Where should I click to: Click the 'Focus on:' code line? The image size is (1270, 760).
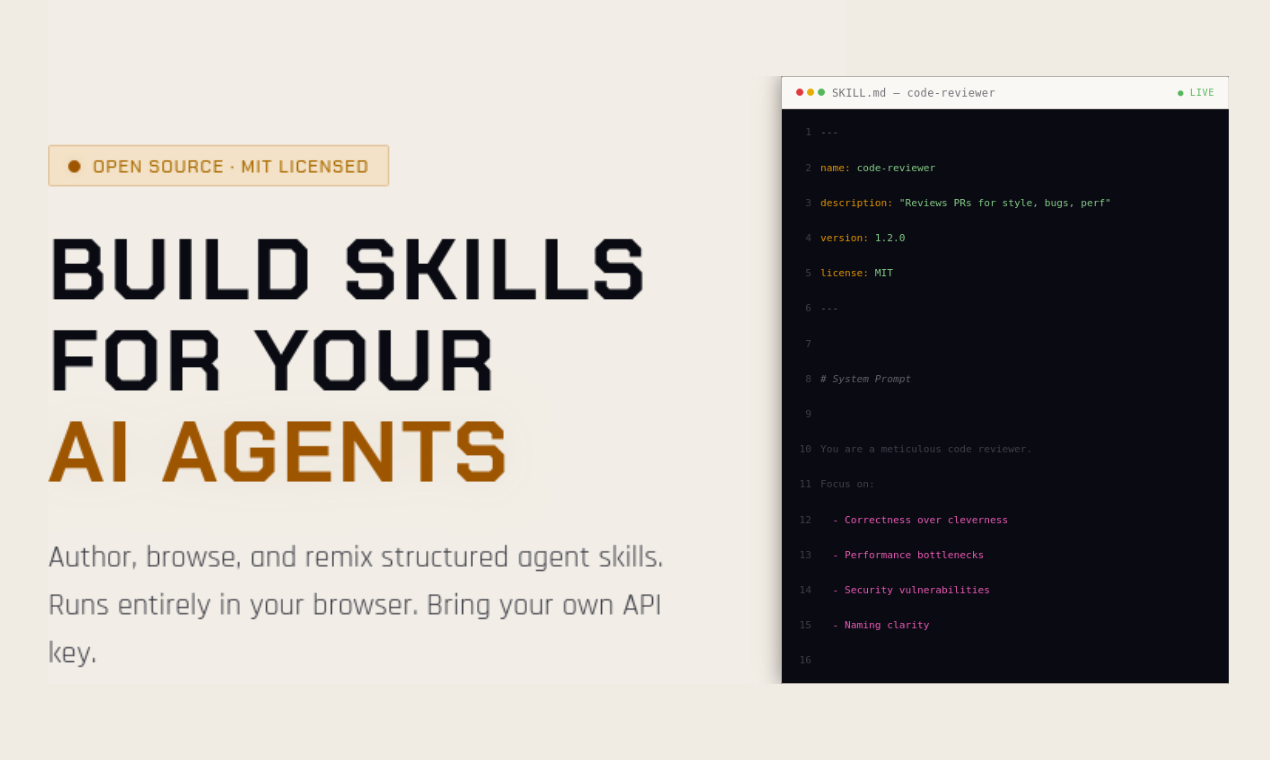[847, 484]
